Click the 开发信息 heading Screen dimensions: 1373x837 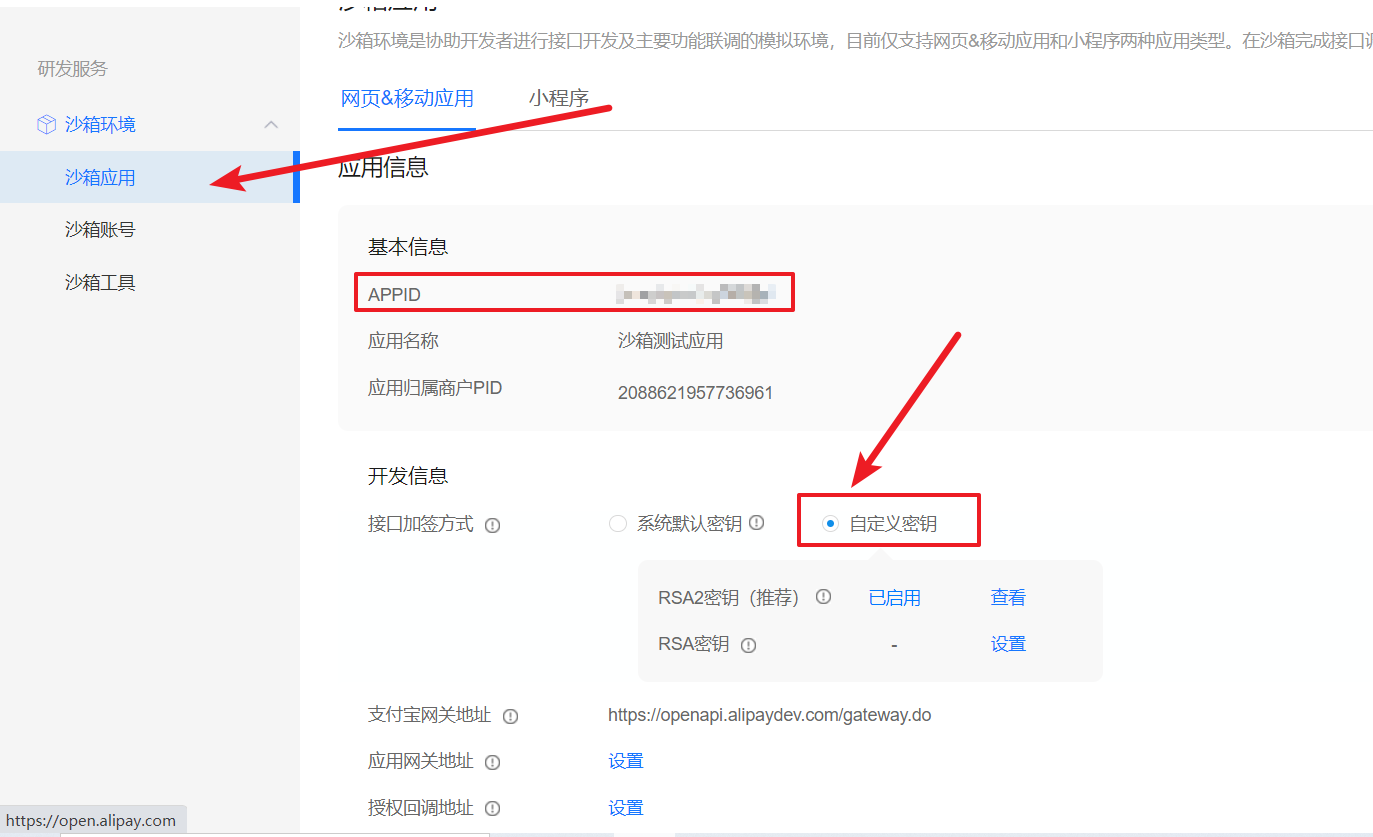[x=408, y=476]
